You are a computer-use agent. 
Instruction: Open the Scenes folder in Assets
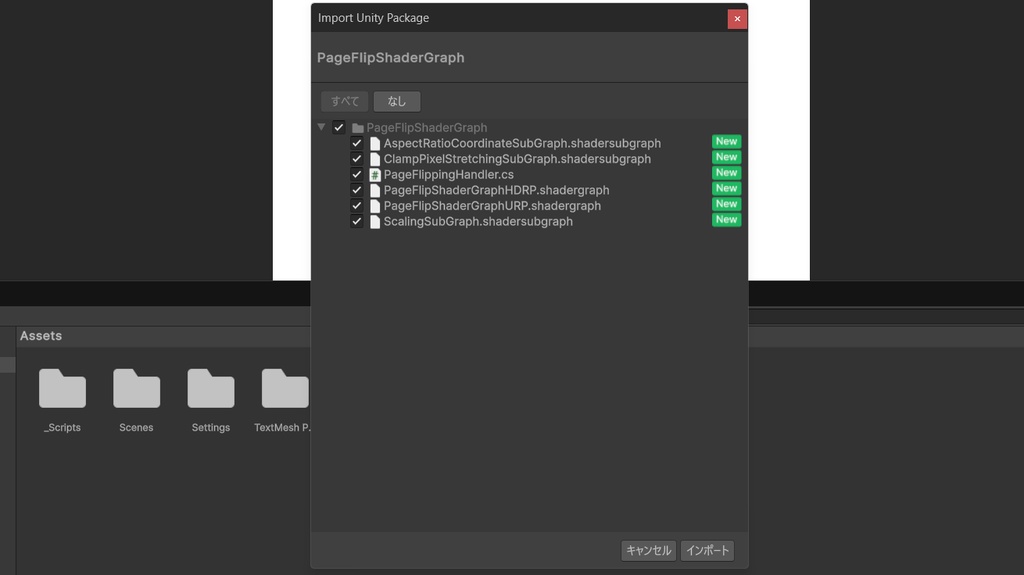pos(136,389)
